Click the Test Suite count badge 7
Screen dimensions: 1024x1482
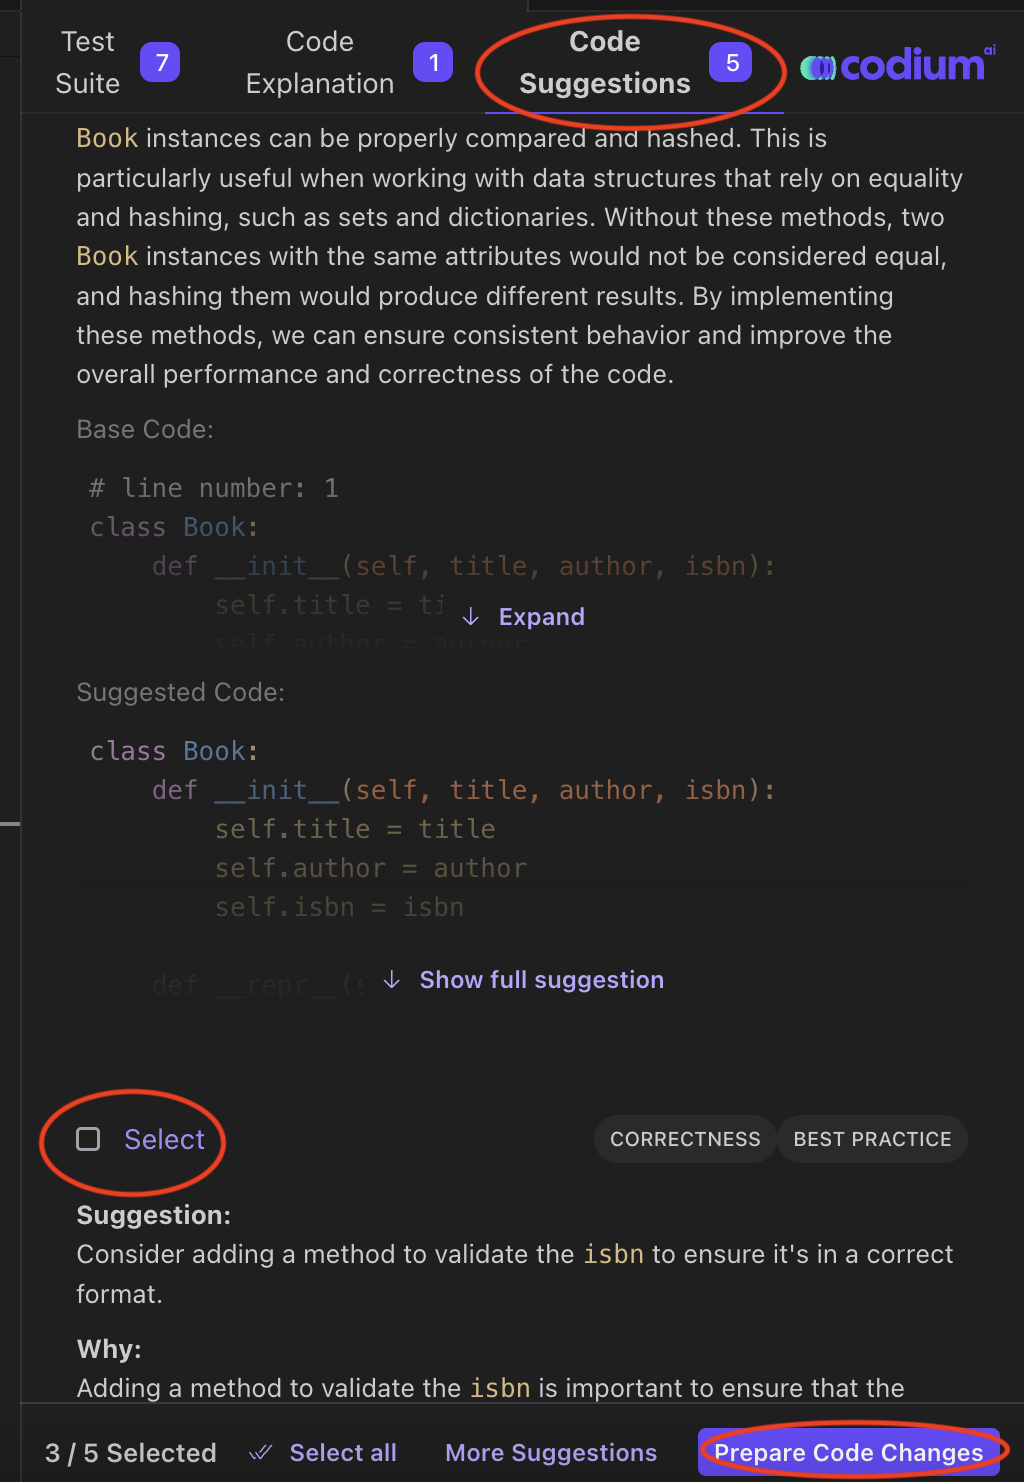160,63
